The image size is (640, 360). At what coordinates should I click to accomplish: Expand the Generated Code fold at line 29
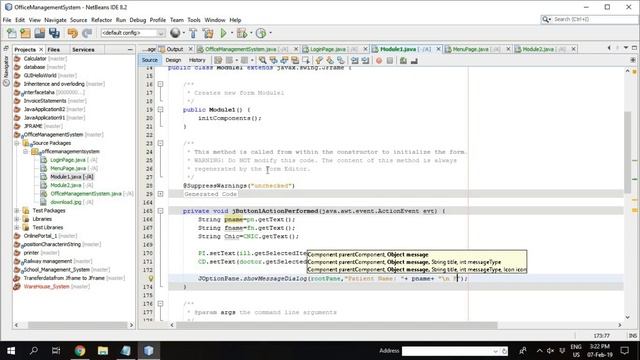click(160, 194)
